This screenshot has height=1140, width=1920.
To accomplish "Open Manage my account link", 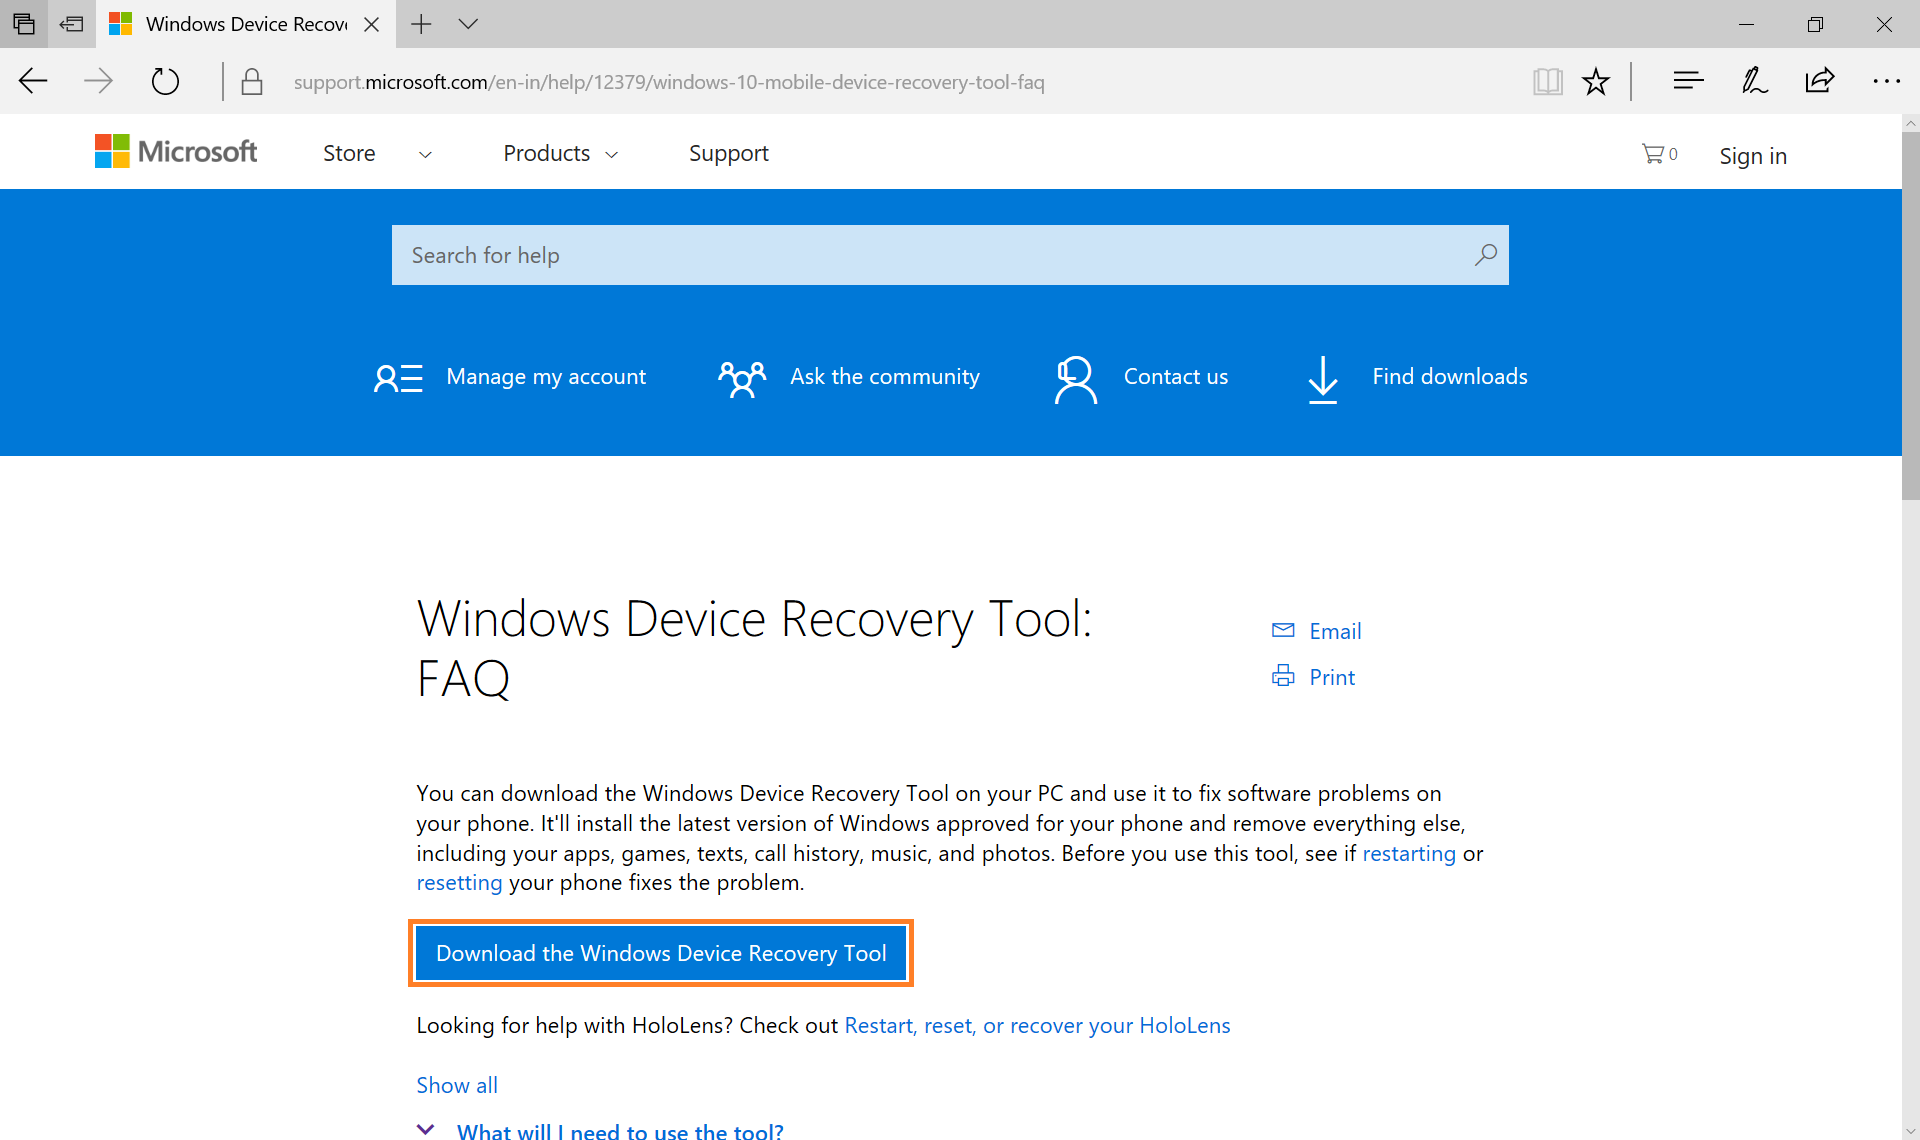I will click(546, 377).
